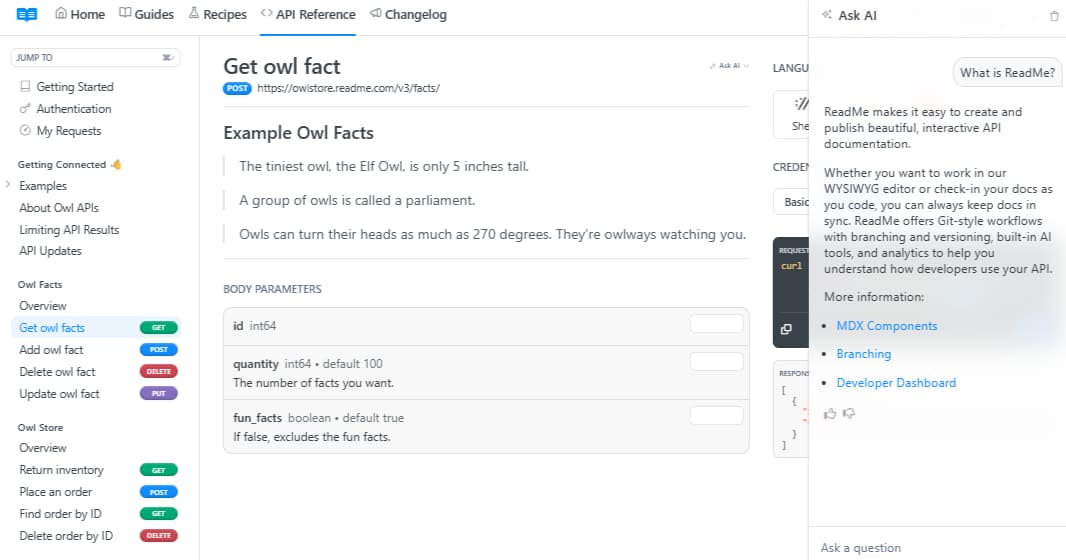Click the Getting Started page icon

coord(25,87)
